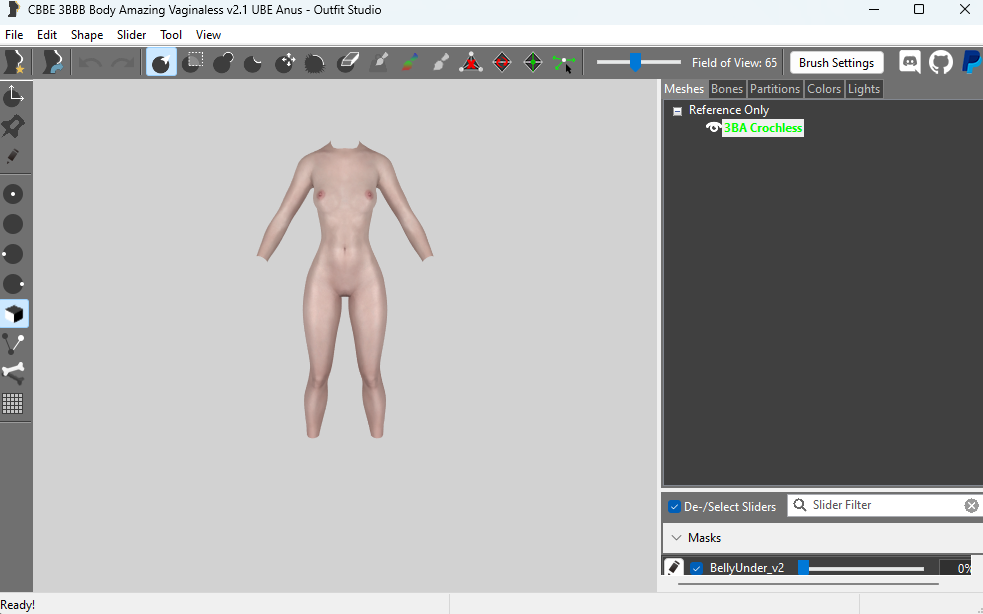This screenshot has width=983, height=614.
Task: Click the circle icon with right-edge dot
Action: 13,284
